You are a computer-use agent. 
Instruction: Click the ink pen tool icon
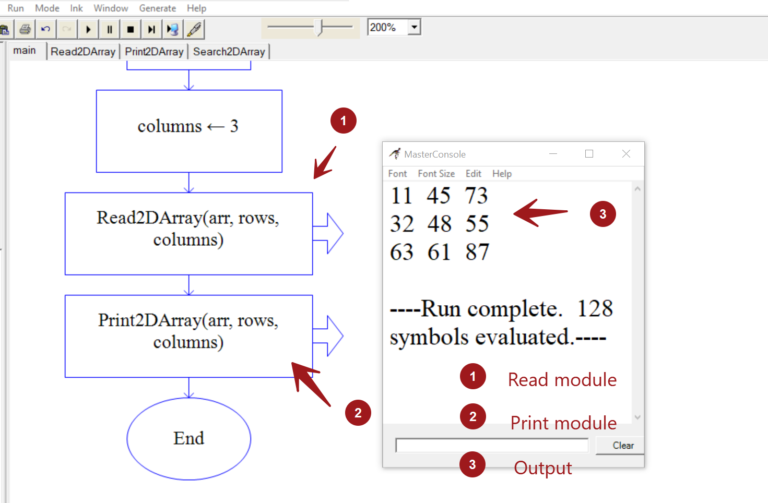point(195,29)
